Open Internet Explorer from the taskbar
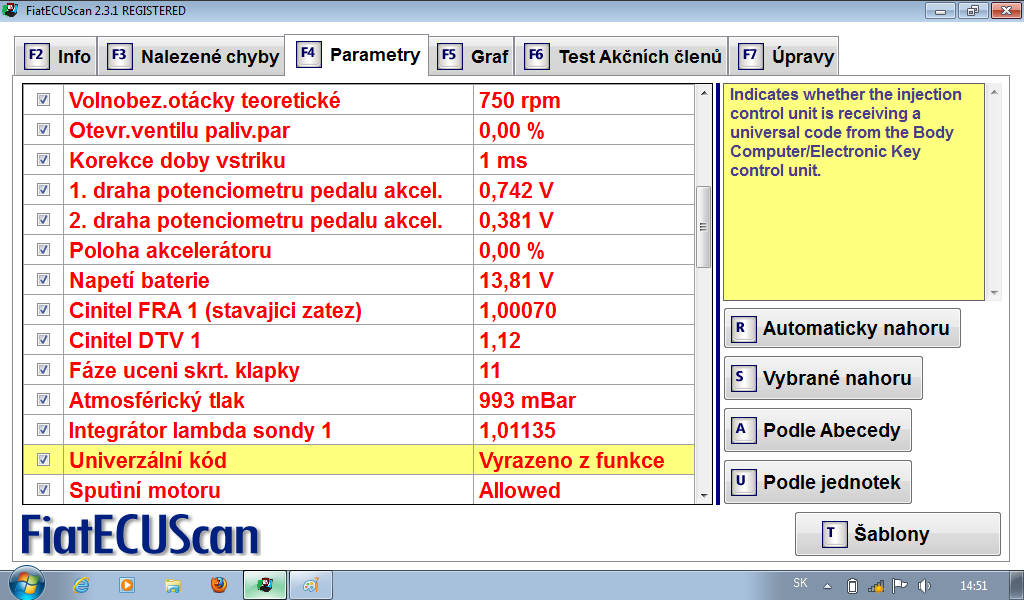 click(82, 585)
